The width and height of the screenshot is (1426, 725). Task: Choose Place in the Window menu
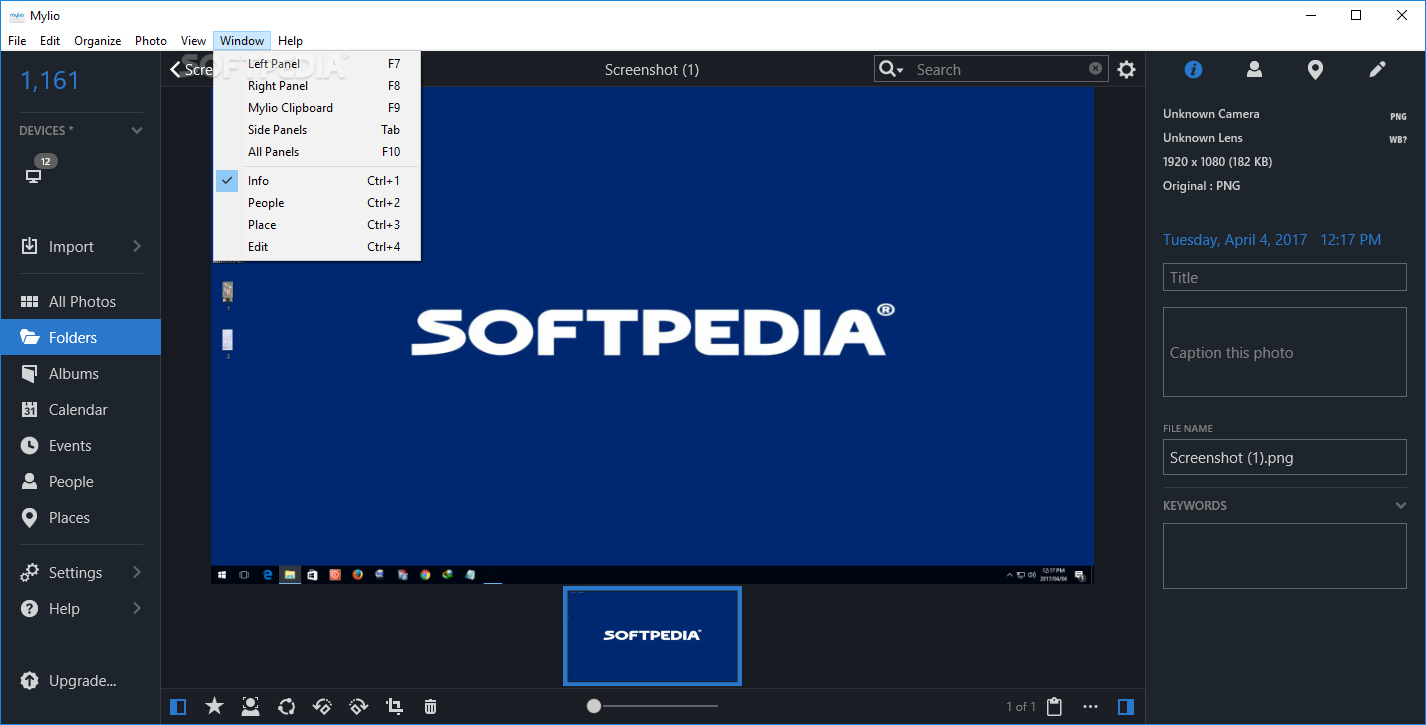tap(317, 225)
